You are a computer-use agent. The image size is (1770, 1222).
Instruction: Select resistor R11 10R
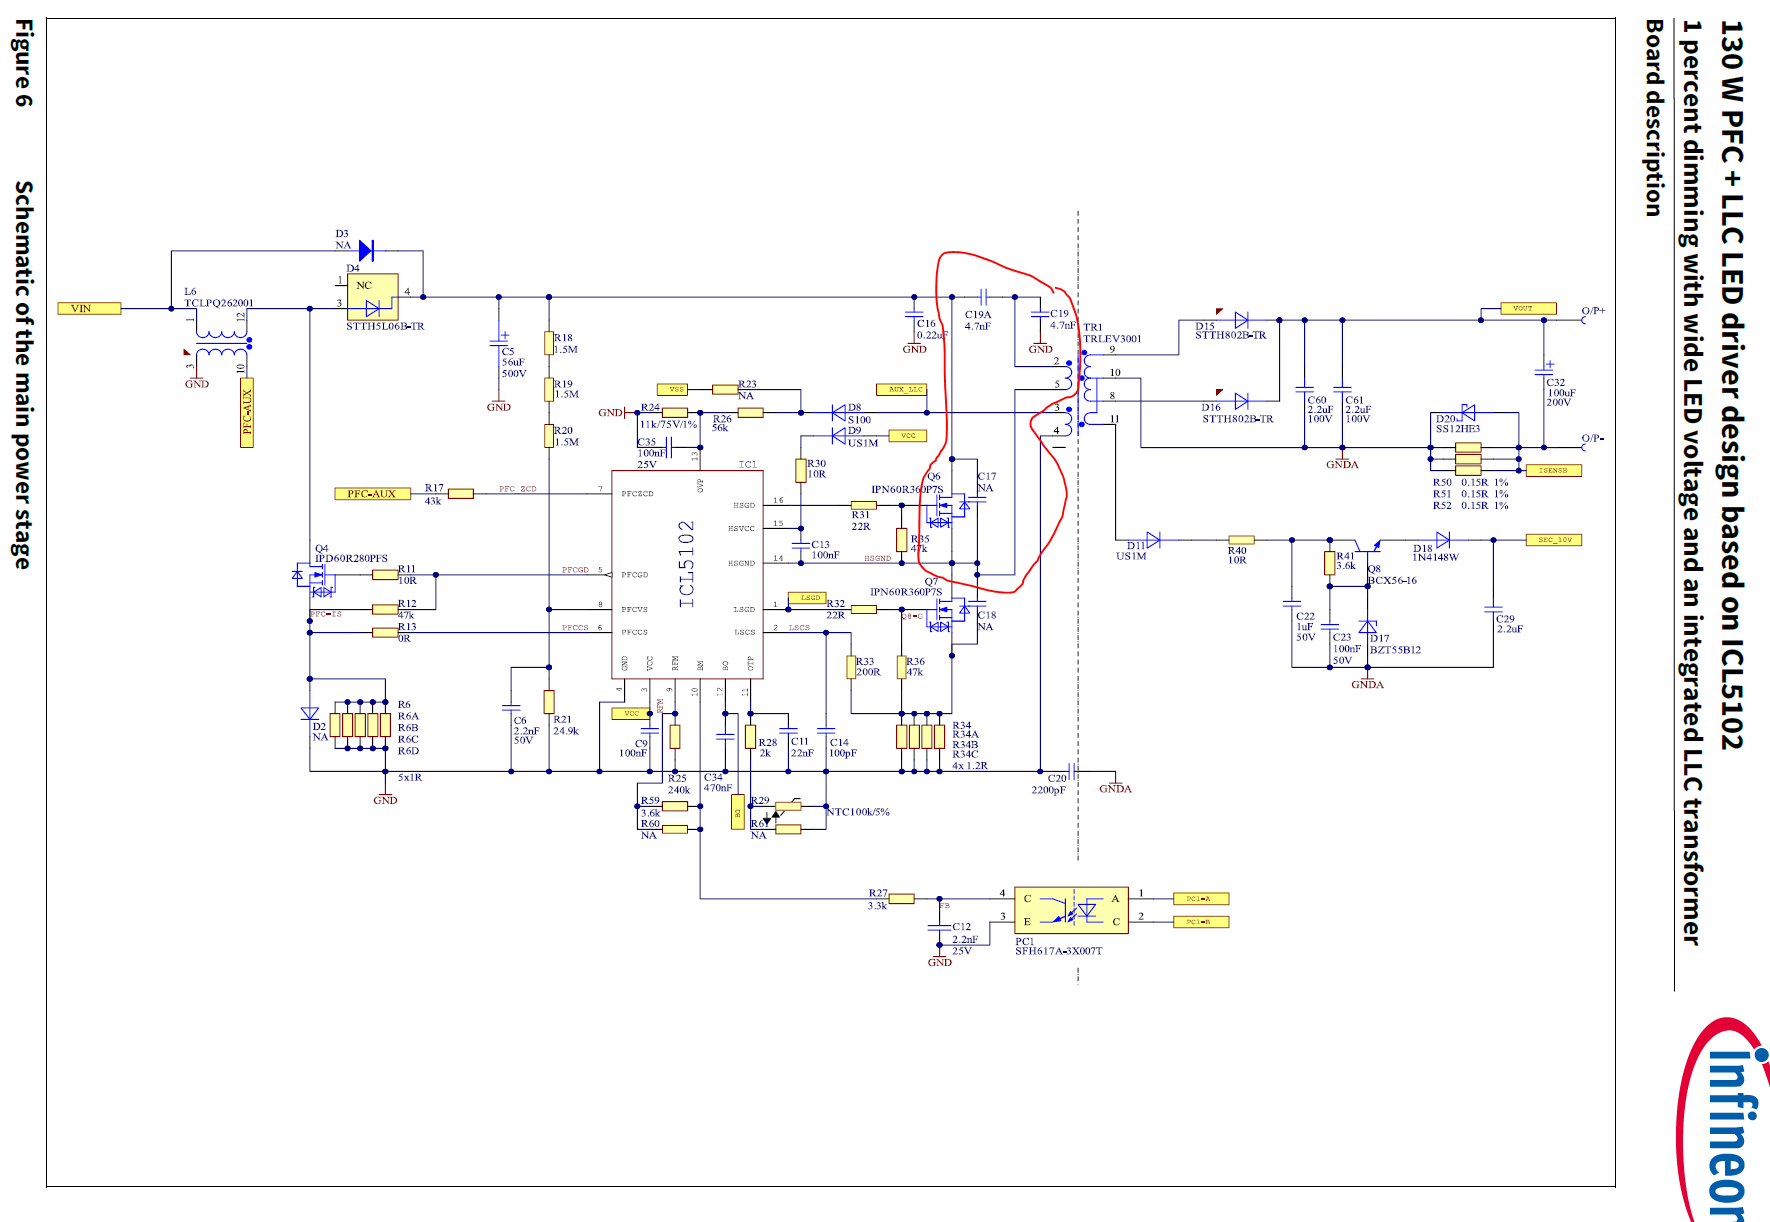(385, 575)
